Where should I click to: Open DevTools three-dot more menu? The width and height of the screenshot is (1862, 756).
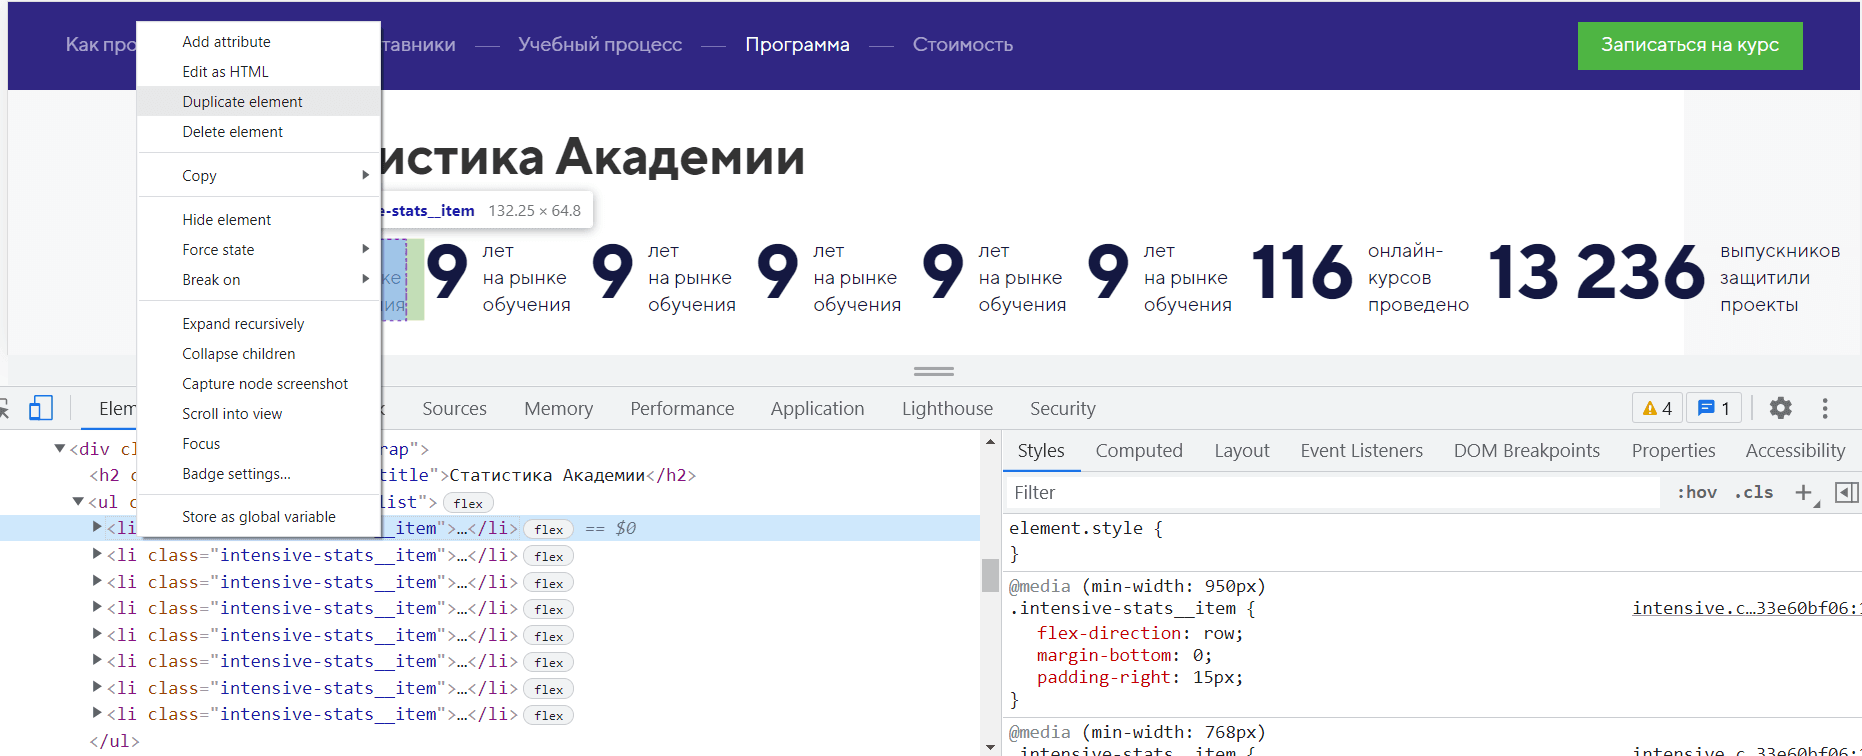[x=1825, y=408]
